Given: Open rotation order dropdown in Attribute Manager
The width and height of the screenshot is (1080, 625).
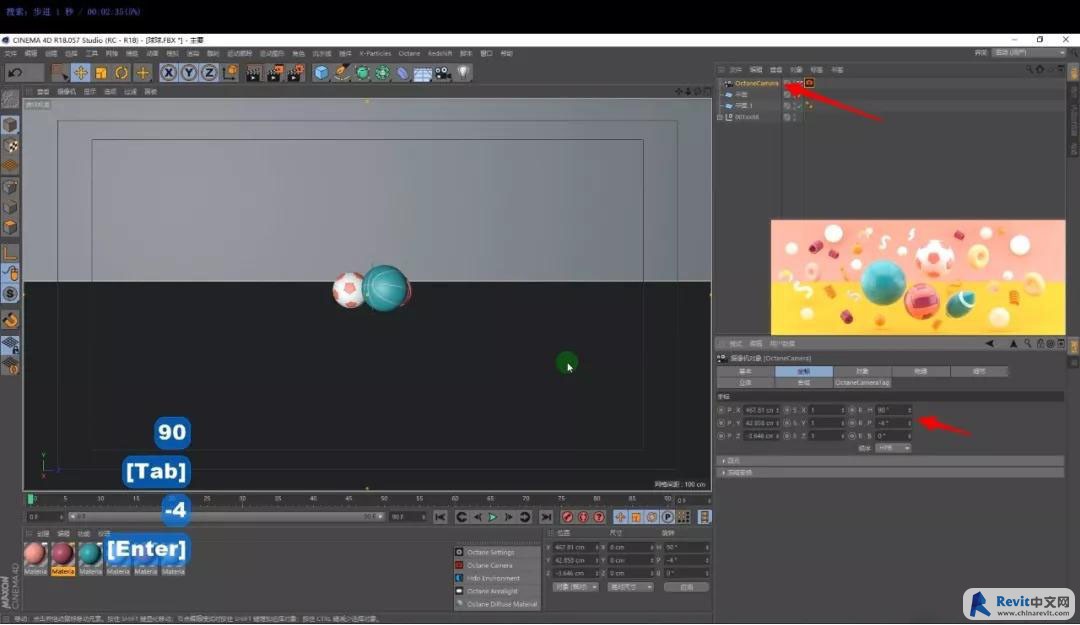Looking at the screenshot, I should (893, 448).
